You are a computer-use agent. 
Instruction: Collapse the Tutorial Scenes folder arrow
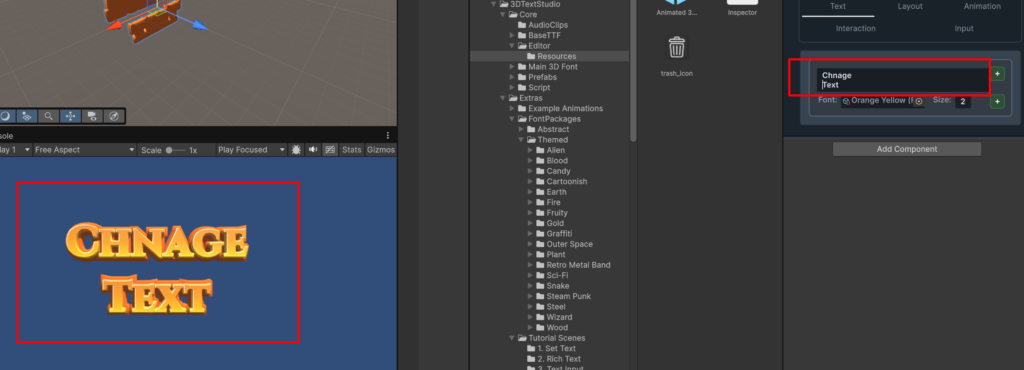pos(513,338)
